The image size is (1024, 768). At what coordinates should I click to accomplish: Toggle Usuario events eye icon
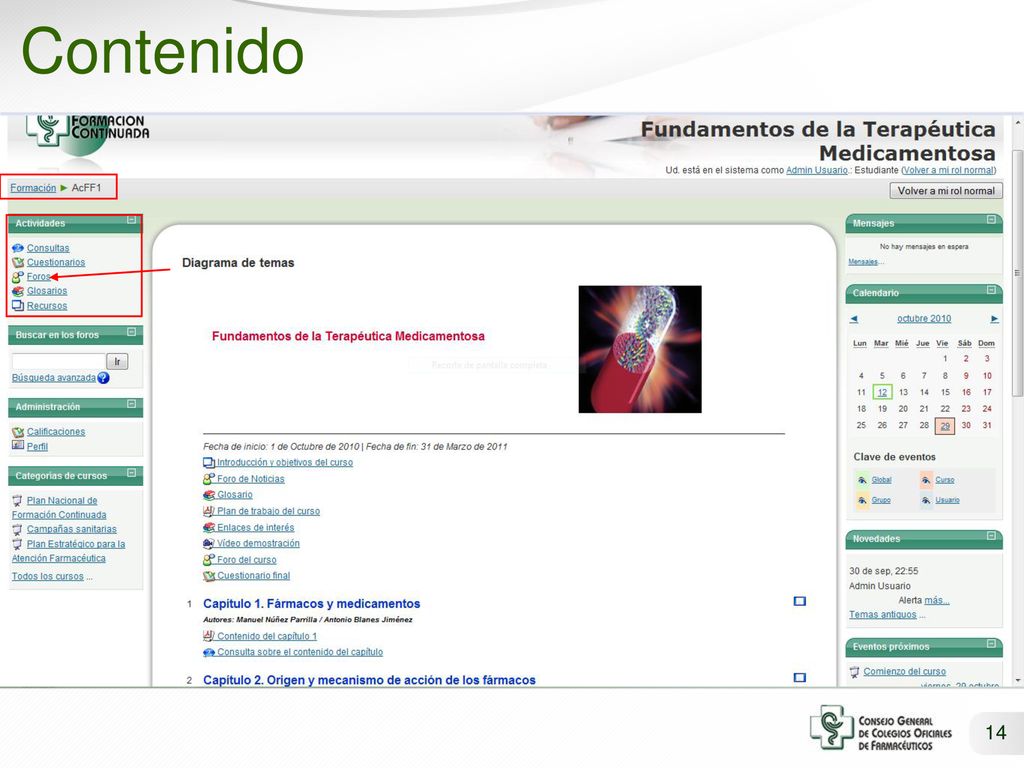pyautogui.click(x=926, y=500)
